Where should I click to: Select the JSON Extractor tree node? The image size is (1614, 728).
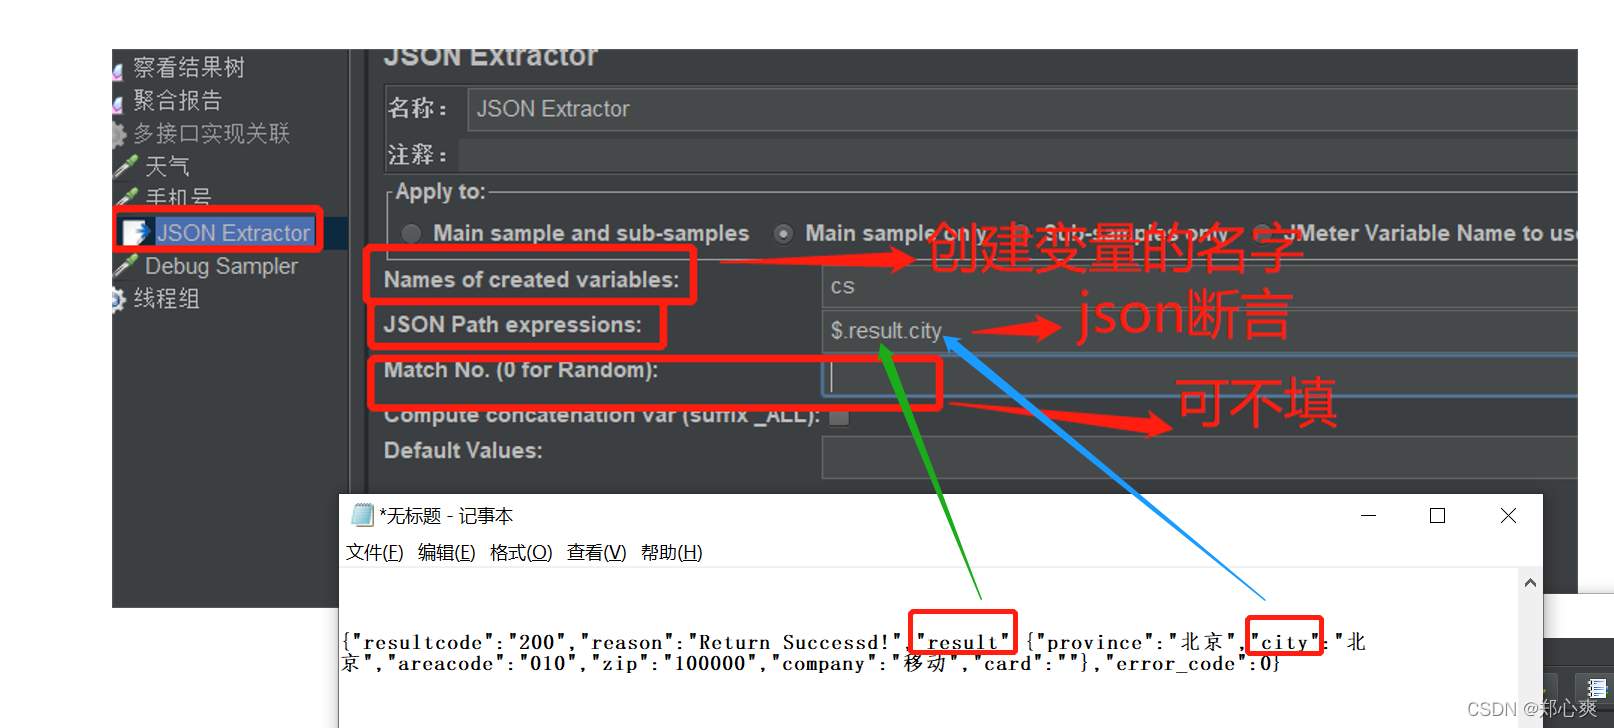tap(233, 233)
